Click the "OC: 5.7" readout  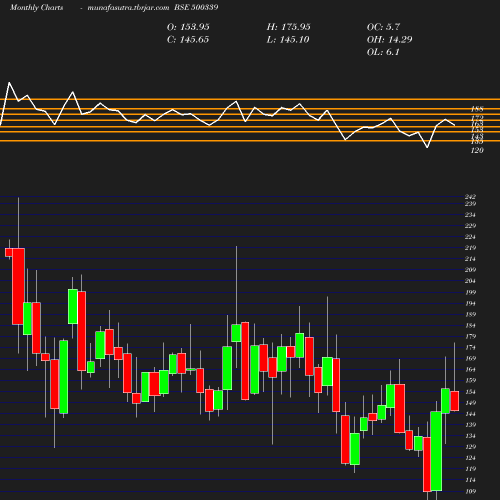pyautogui.click(x=383, y=27)
